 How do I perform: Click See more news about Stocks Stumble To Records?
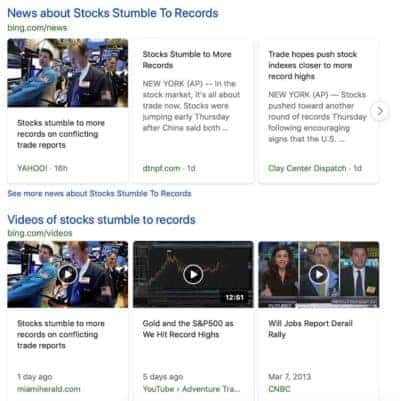(x=99, y=193)
